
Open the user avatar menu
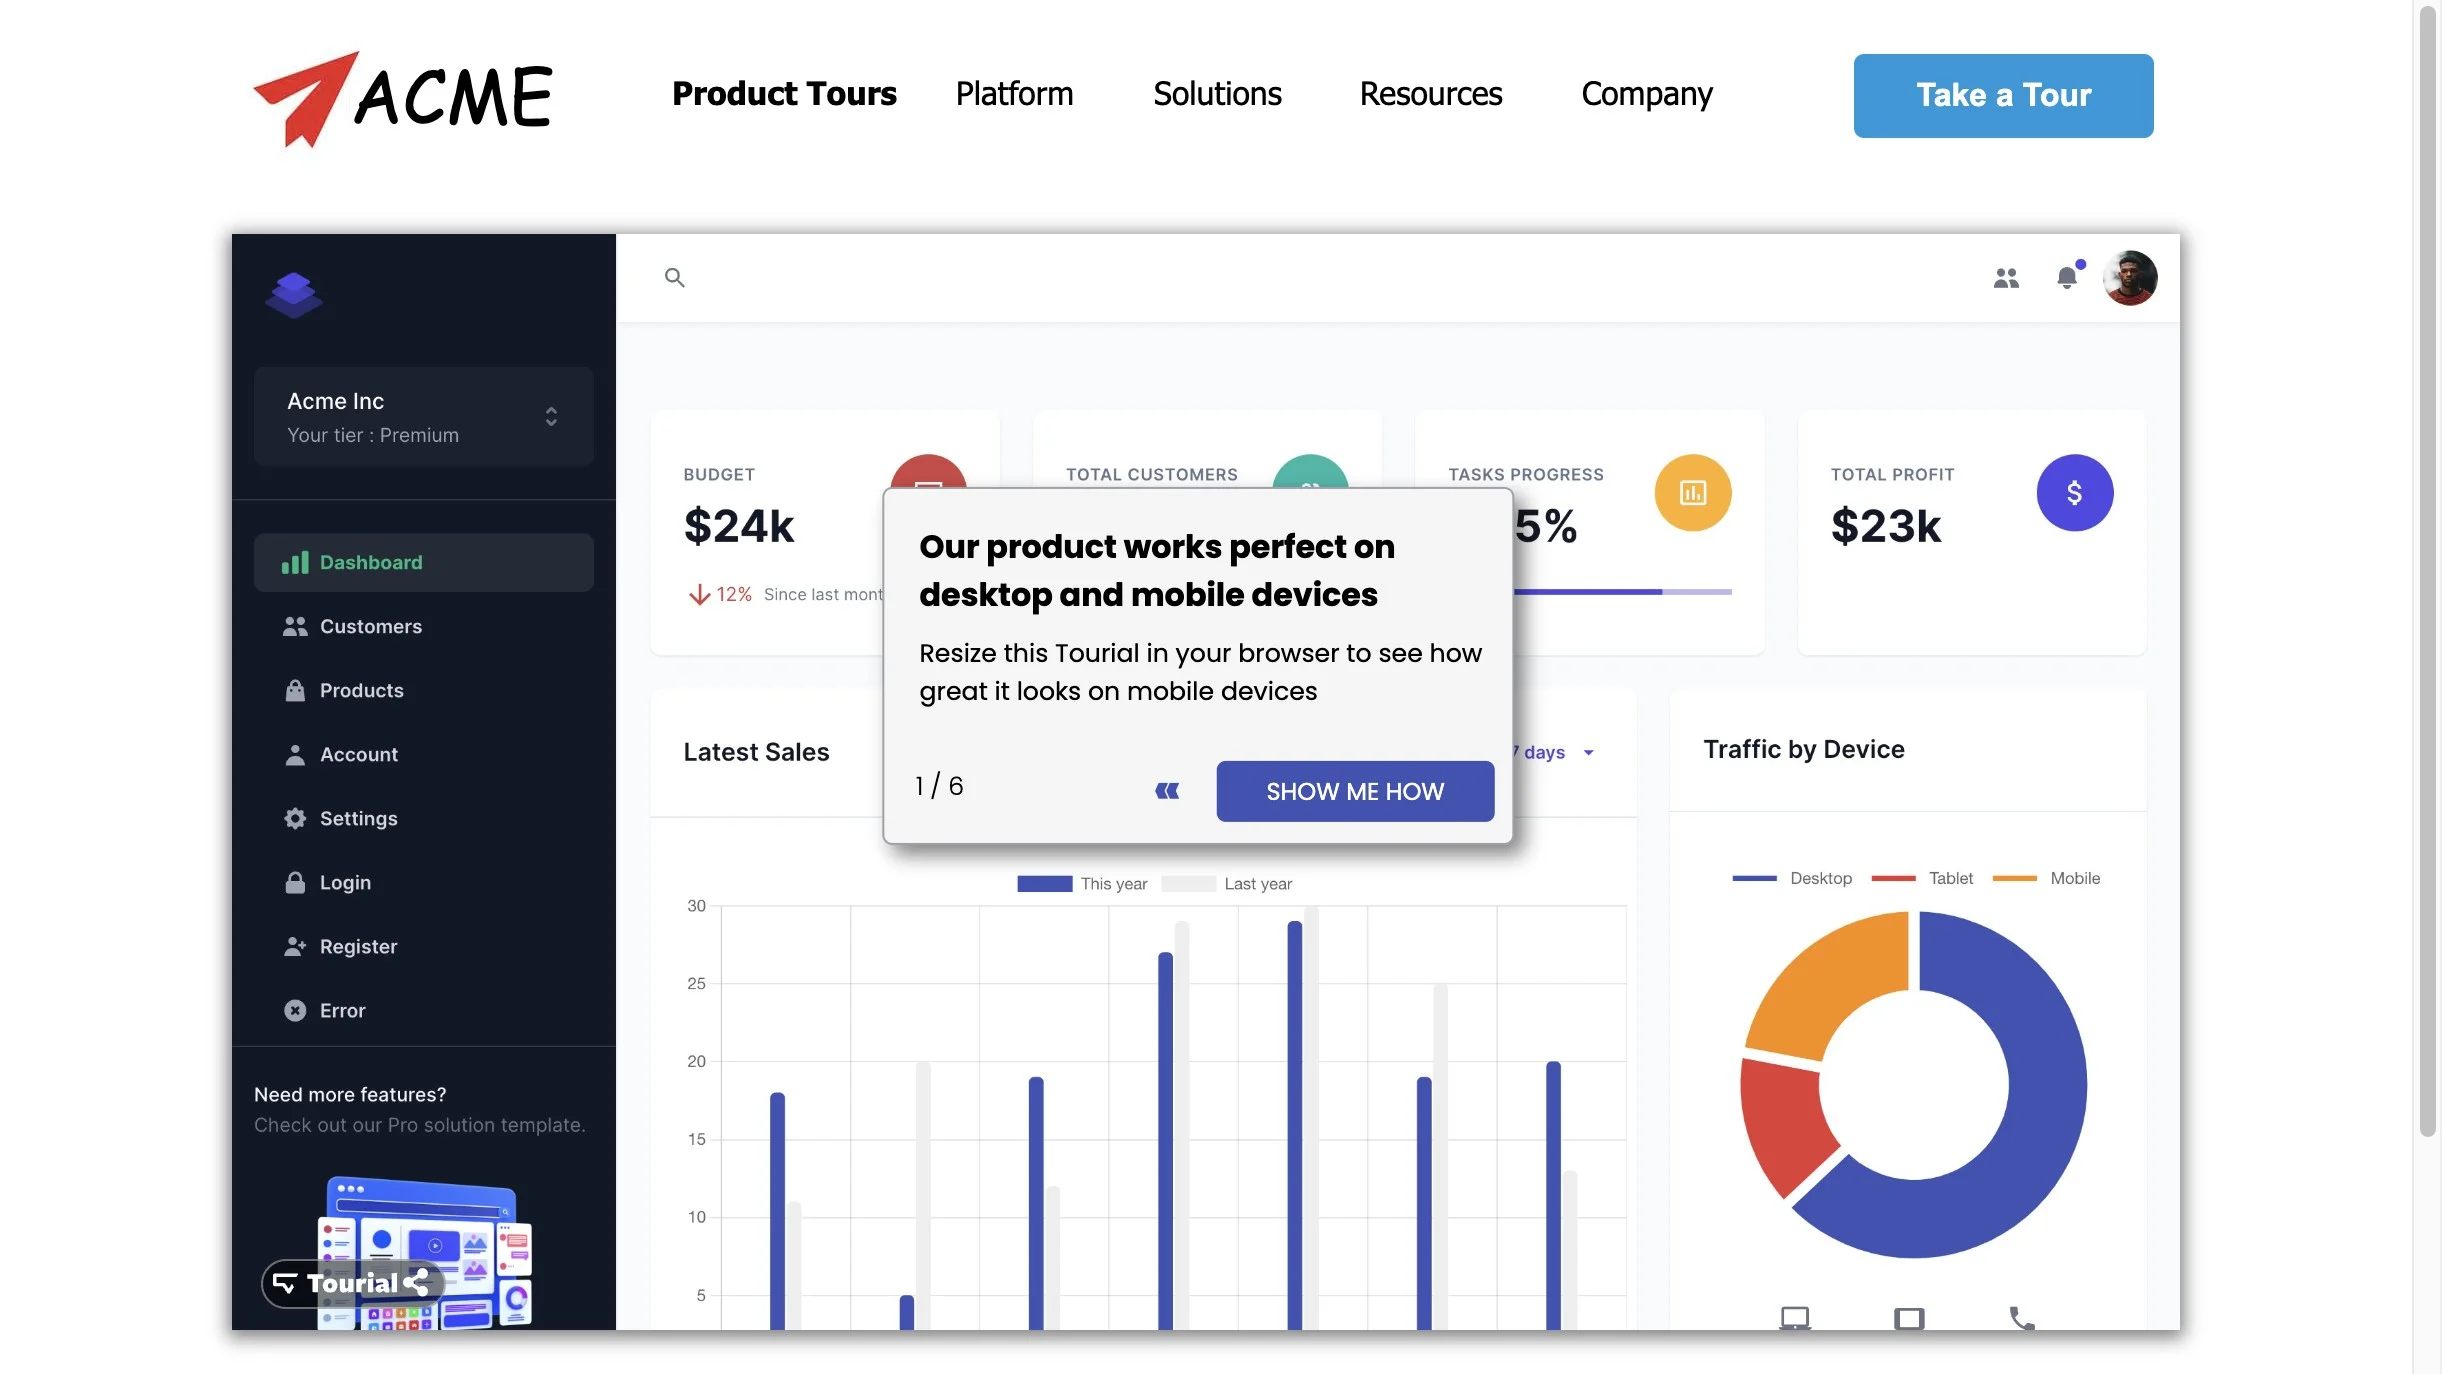click(x=2129, y=278)
